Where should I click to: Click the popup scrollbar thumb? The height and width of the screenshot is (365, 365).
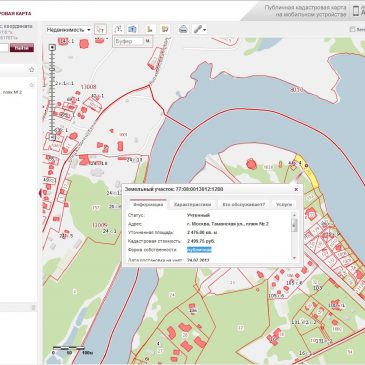tap(294, 225)
